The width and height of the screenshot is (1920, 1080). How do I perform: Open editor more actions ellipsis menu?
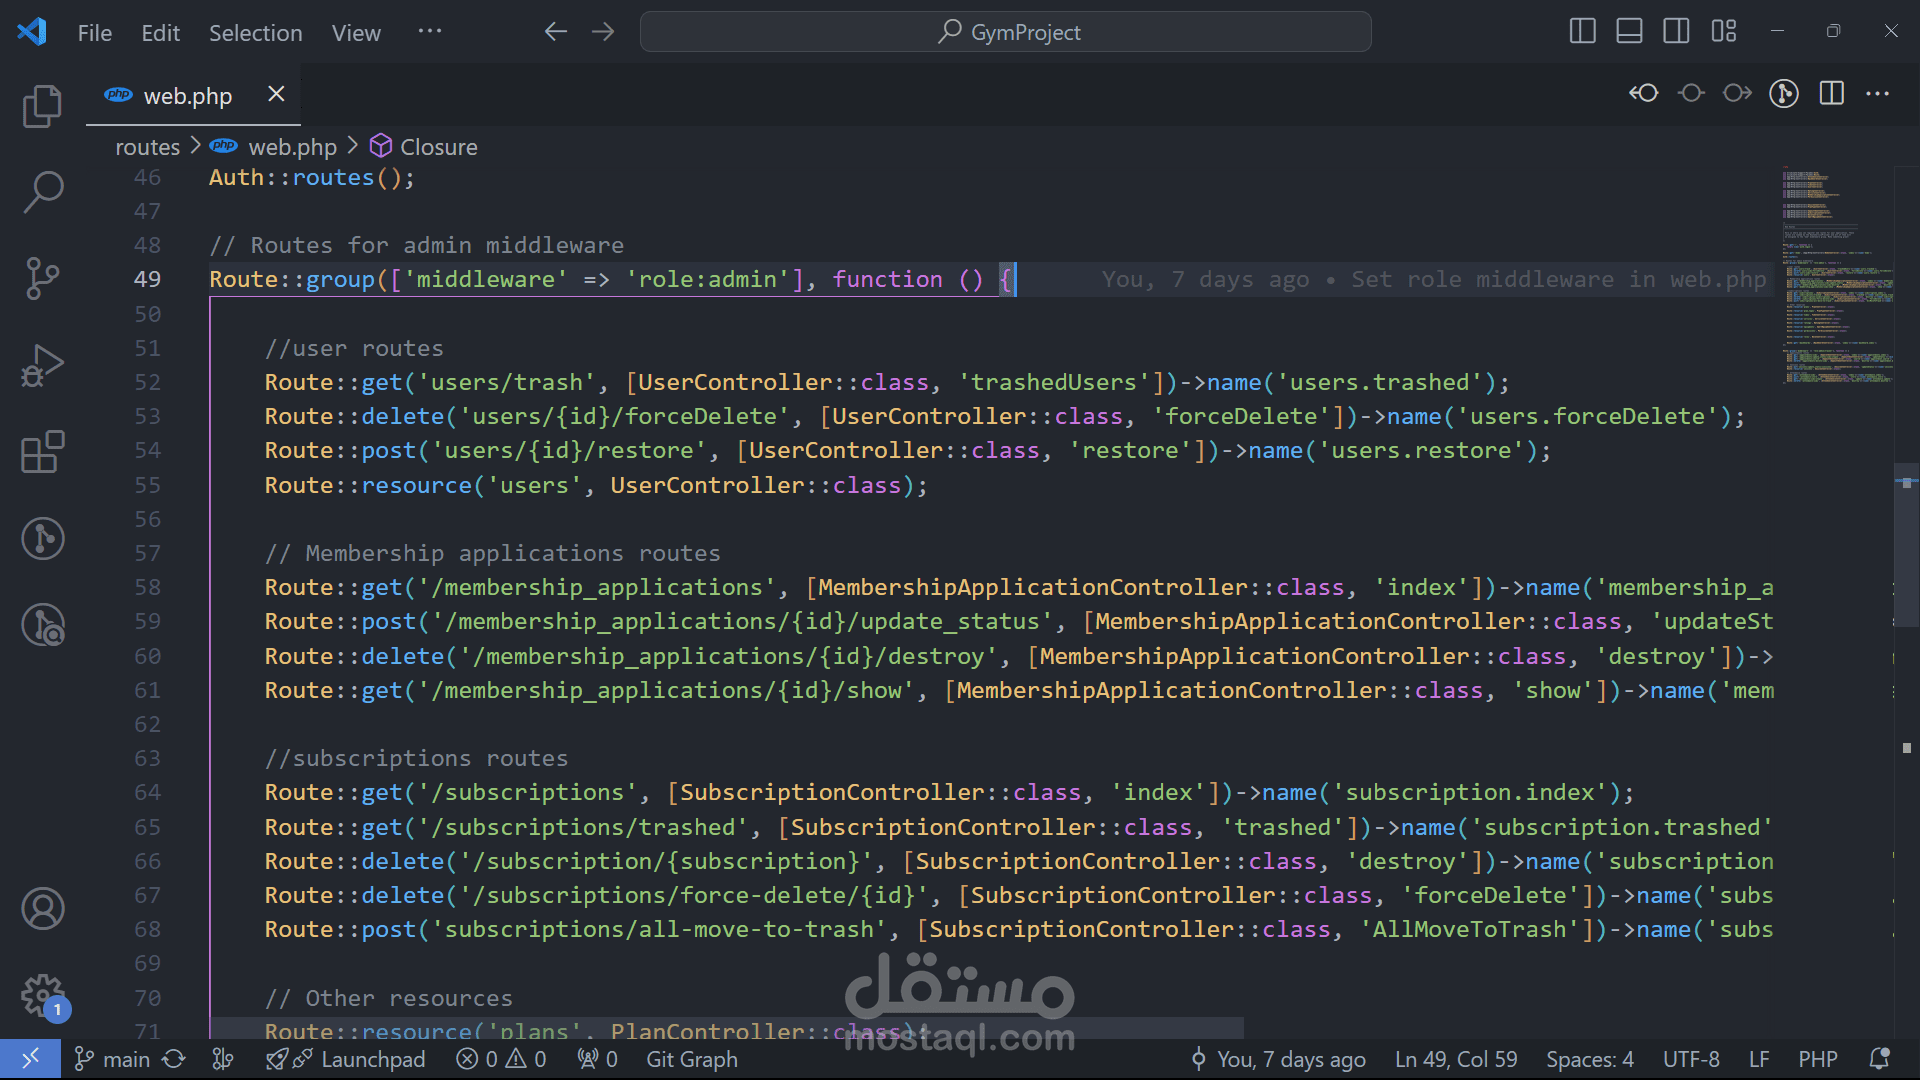tap(1877, 94)
